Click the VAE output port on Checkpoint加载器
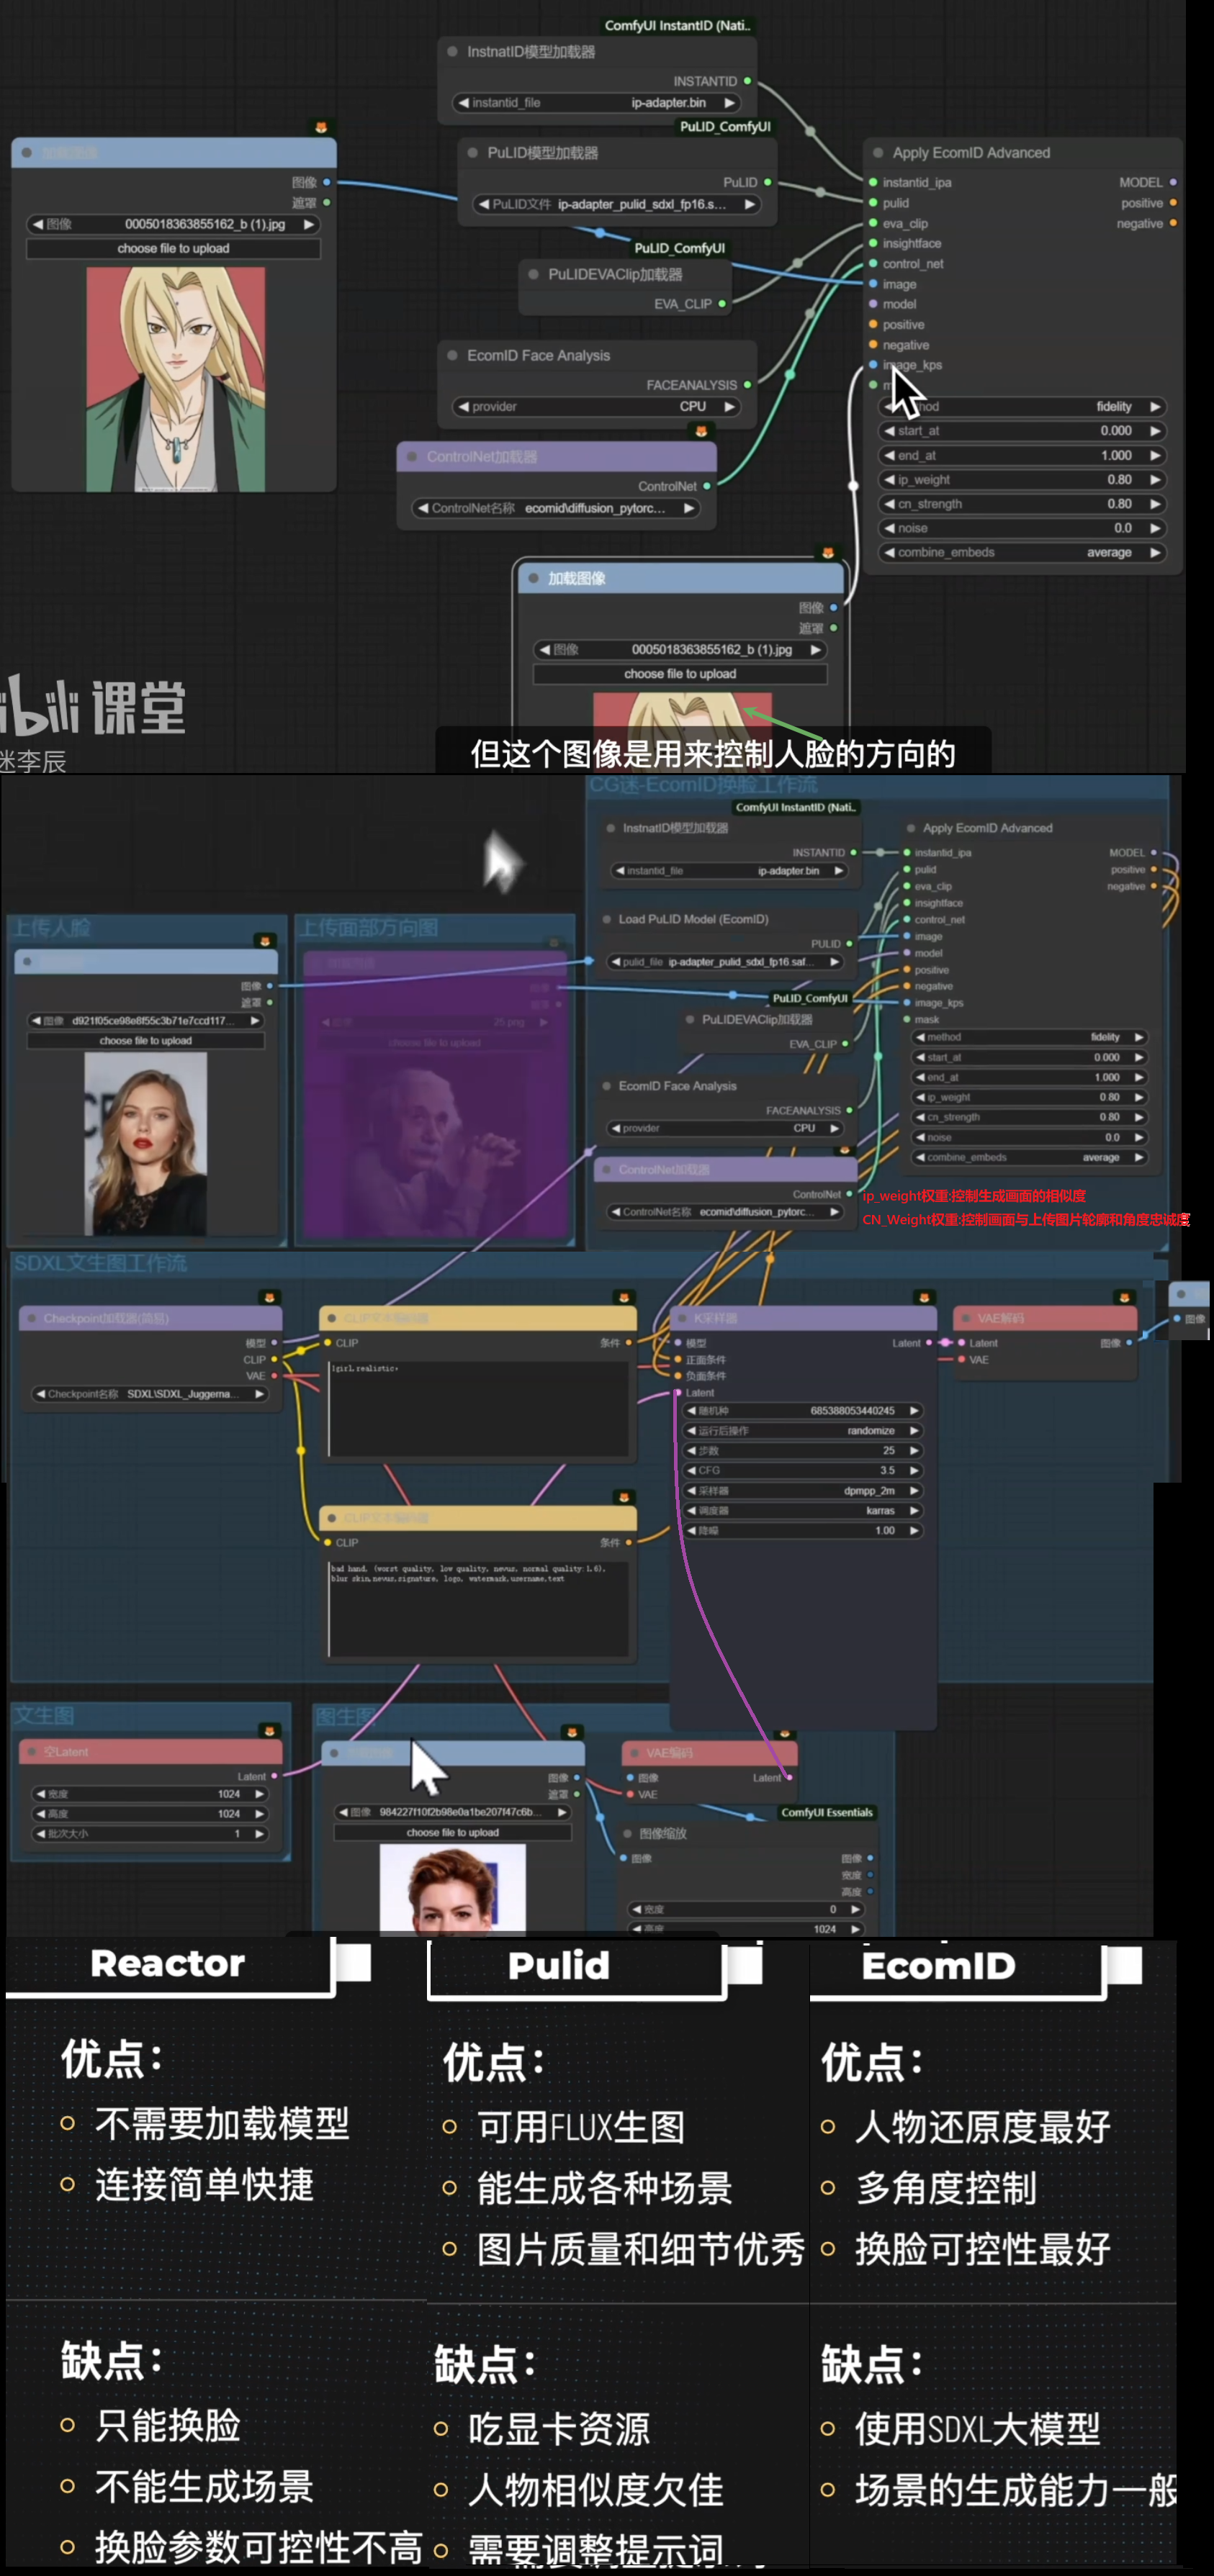Image resolution: width=1214 pixels, height=2576 pixels. coord(274,1376)
